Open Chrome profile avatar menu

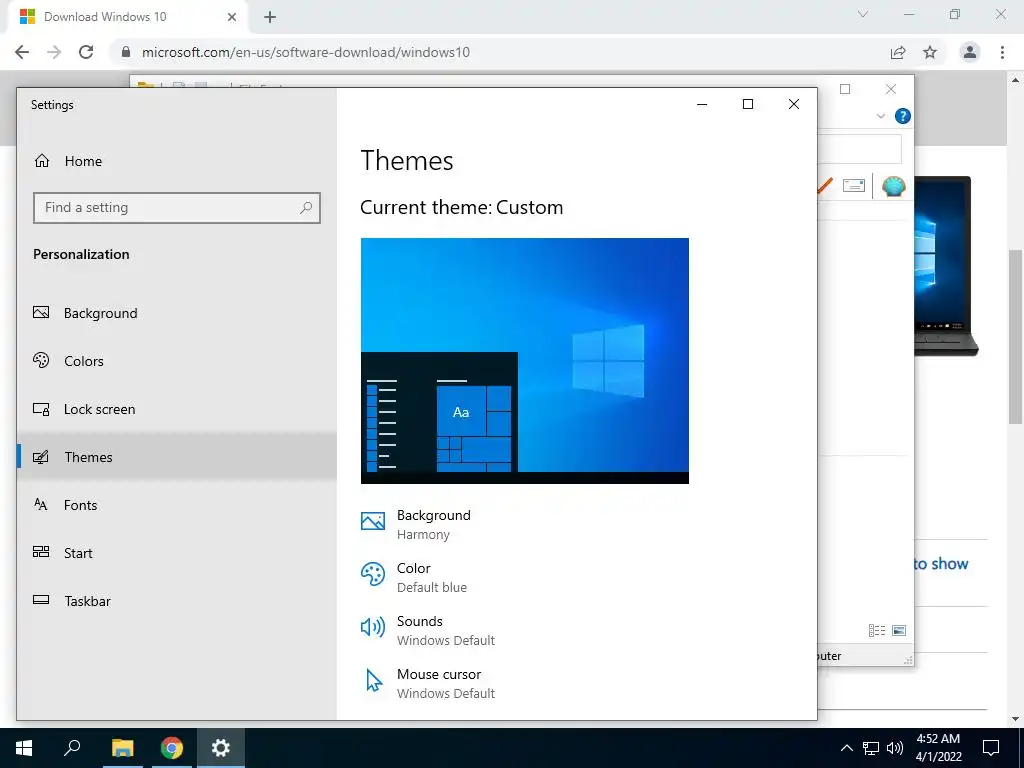[x=970, y=52]
